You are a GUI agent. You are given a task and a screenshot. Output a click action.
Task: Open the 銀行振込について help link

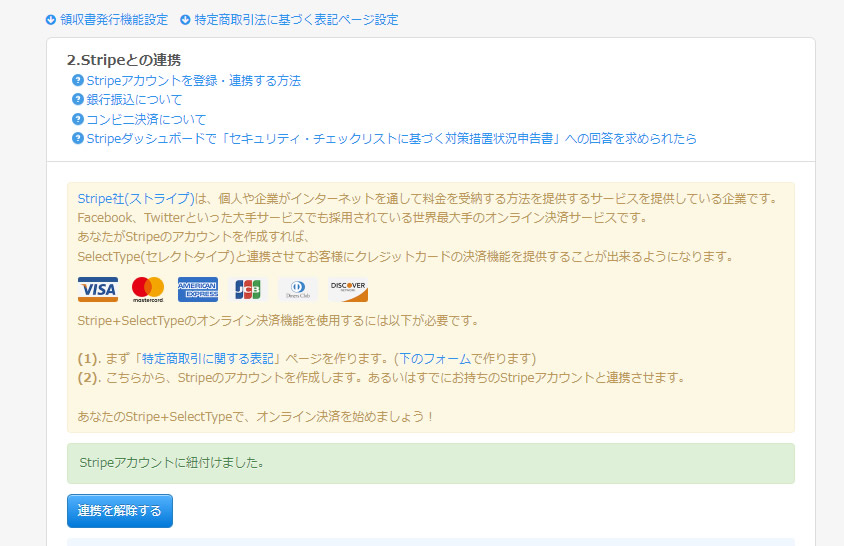click(x=134, y=100)
